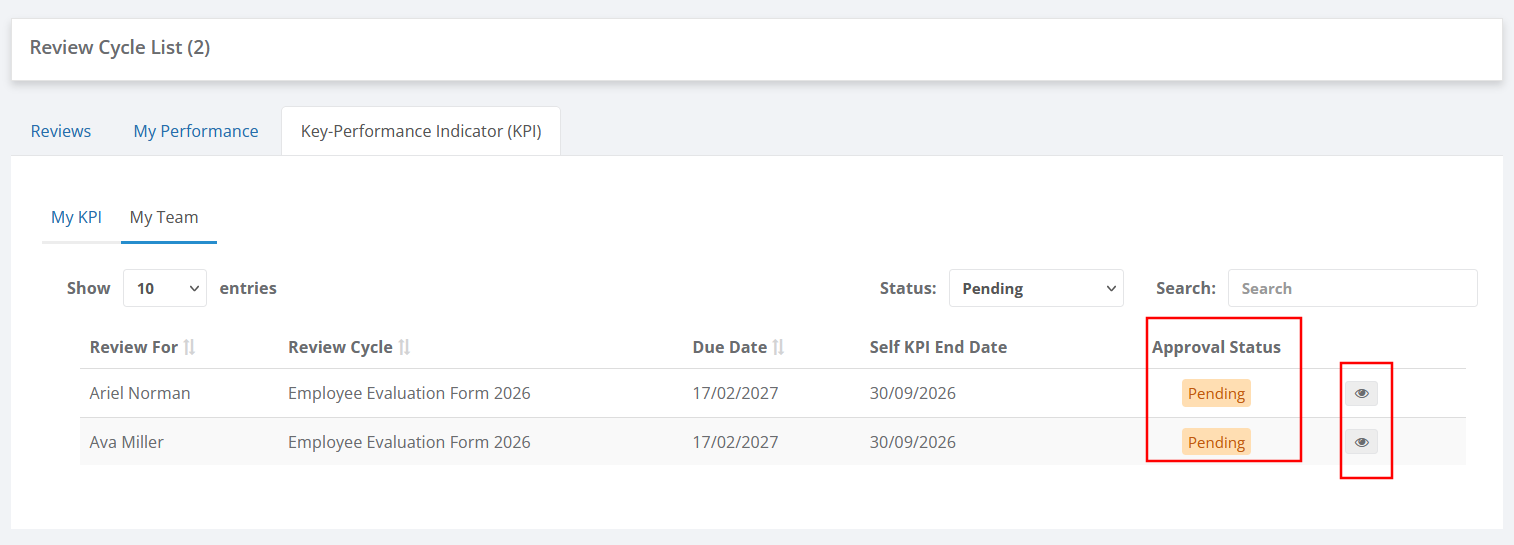1514x545 pixels.
Task: Switch to the My Performance tab
Action: (196, 131)
